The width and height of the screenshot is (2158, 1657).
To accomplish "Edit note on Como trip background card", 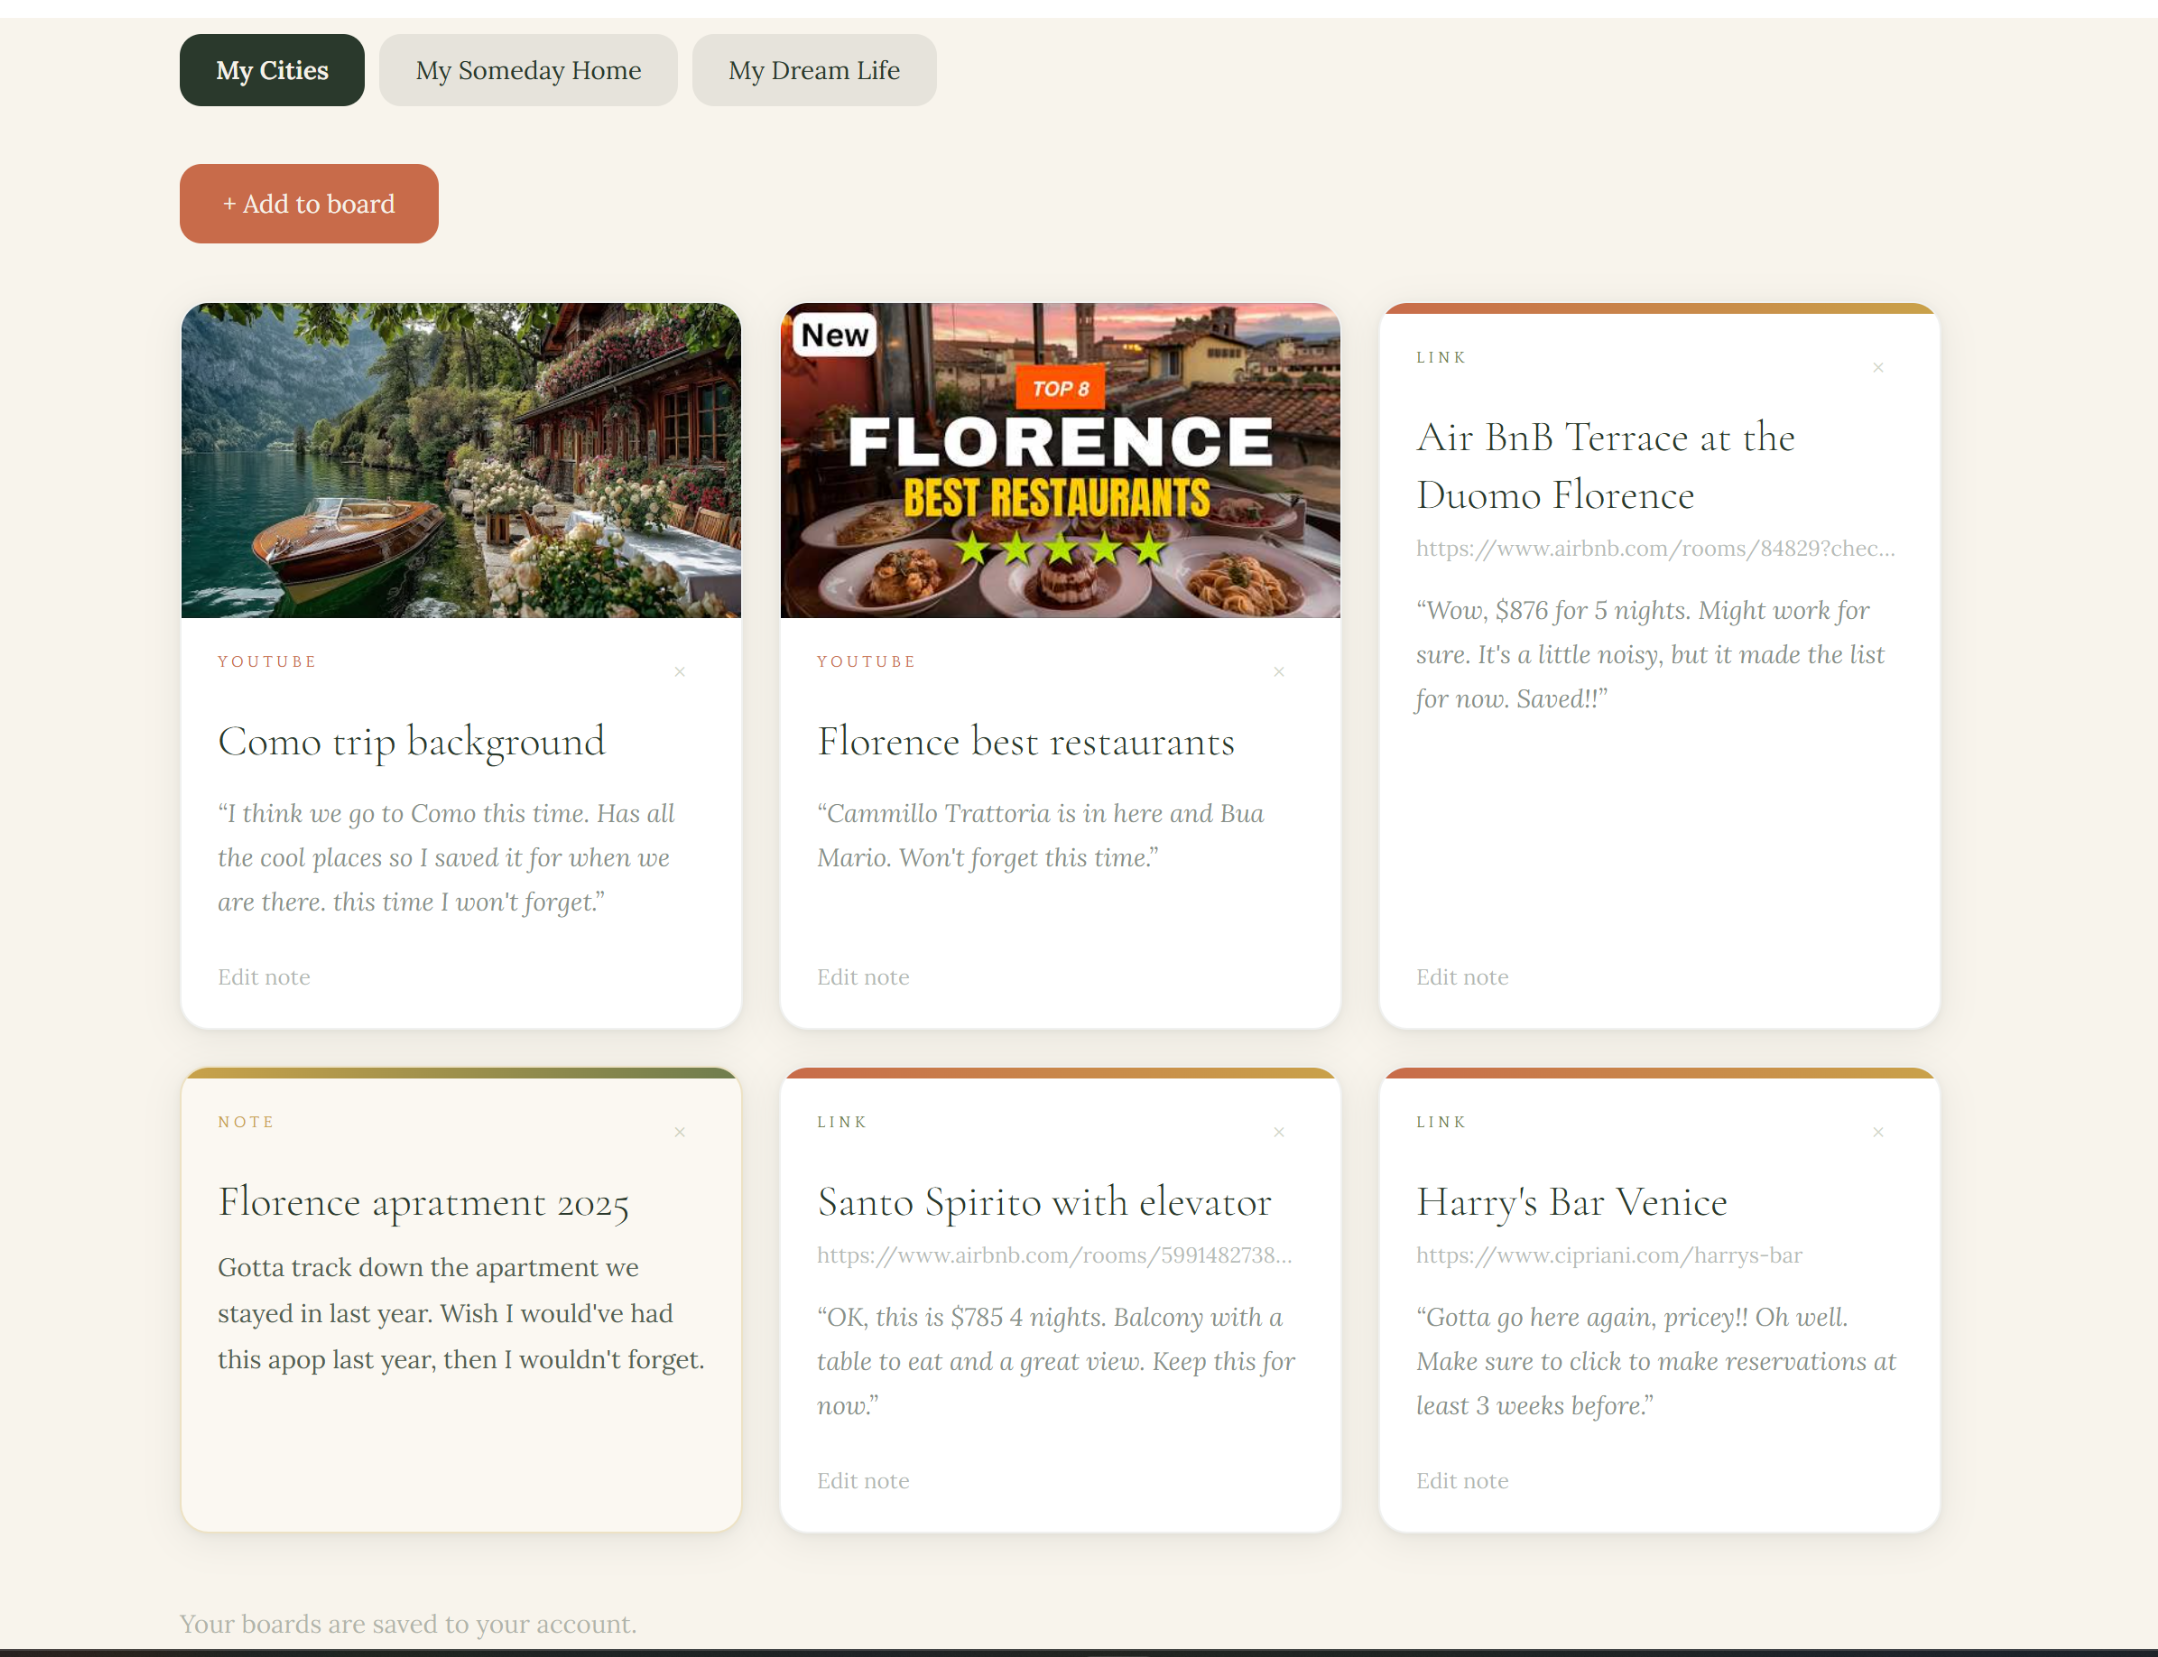I will pos(264,977).
